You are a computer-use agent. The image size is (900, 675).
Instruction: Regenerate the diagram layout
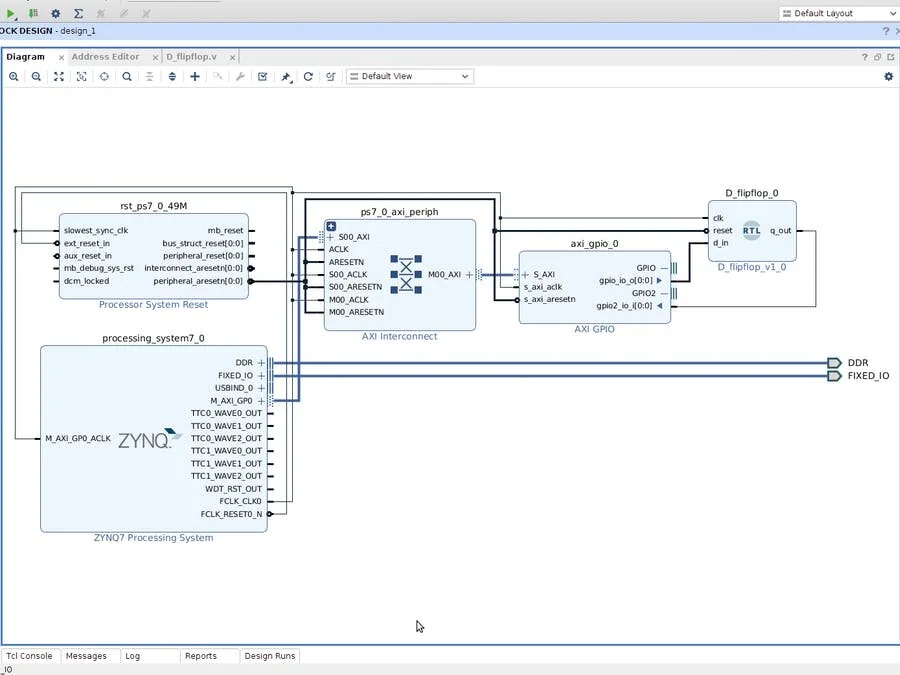[307, 76]
